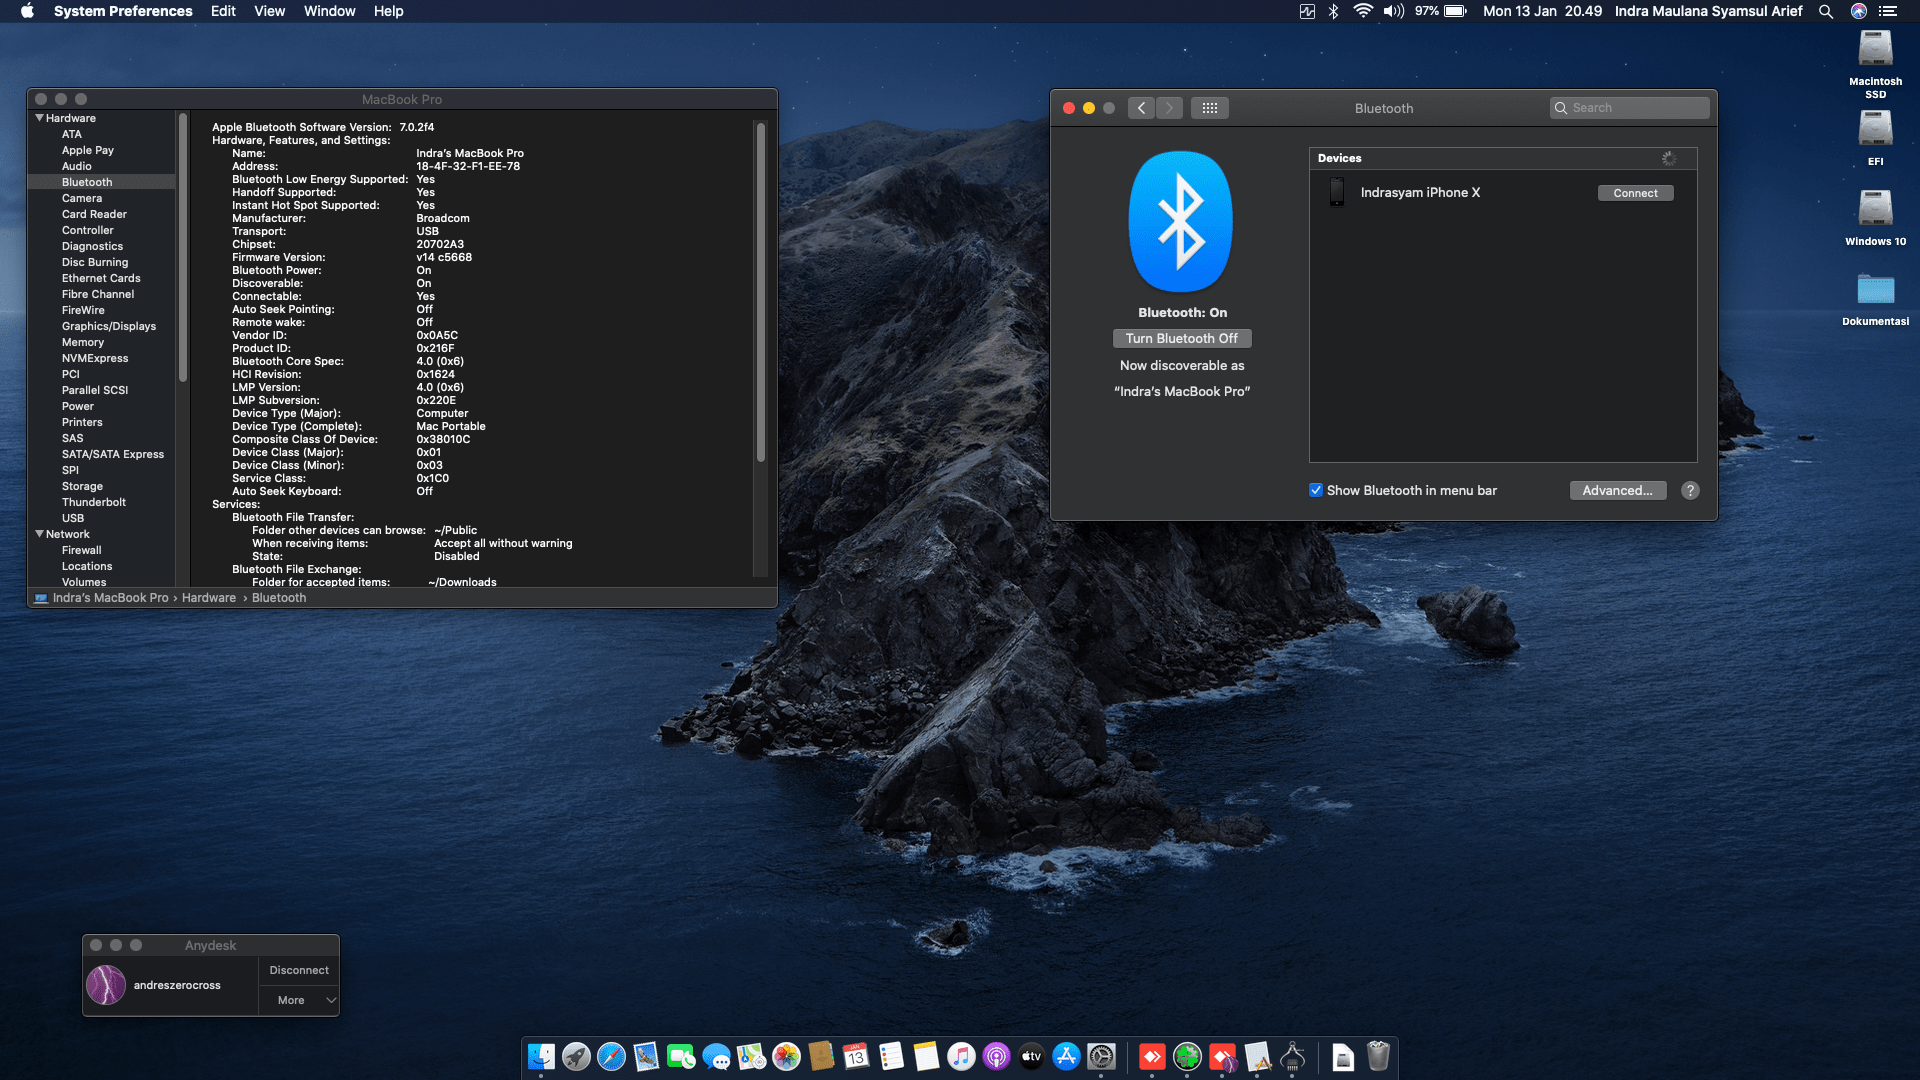Connect to Indrasyam iPhone X

pyautogui.click(x=1635, y=193)
